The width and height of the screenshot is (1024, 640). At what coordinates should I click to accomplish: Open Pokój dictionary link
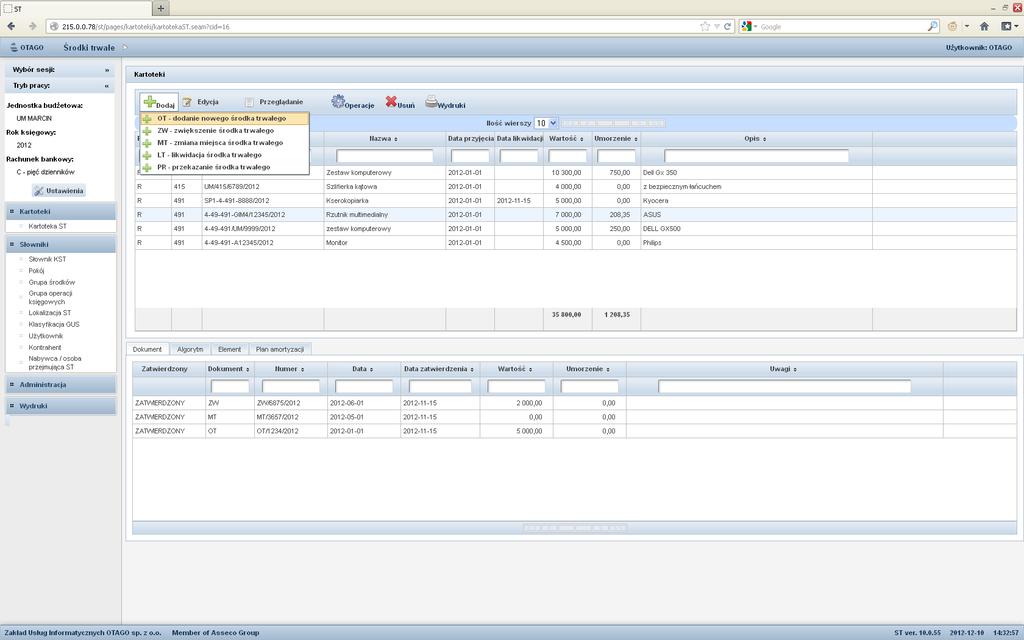coord(37,270)
